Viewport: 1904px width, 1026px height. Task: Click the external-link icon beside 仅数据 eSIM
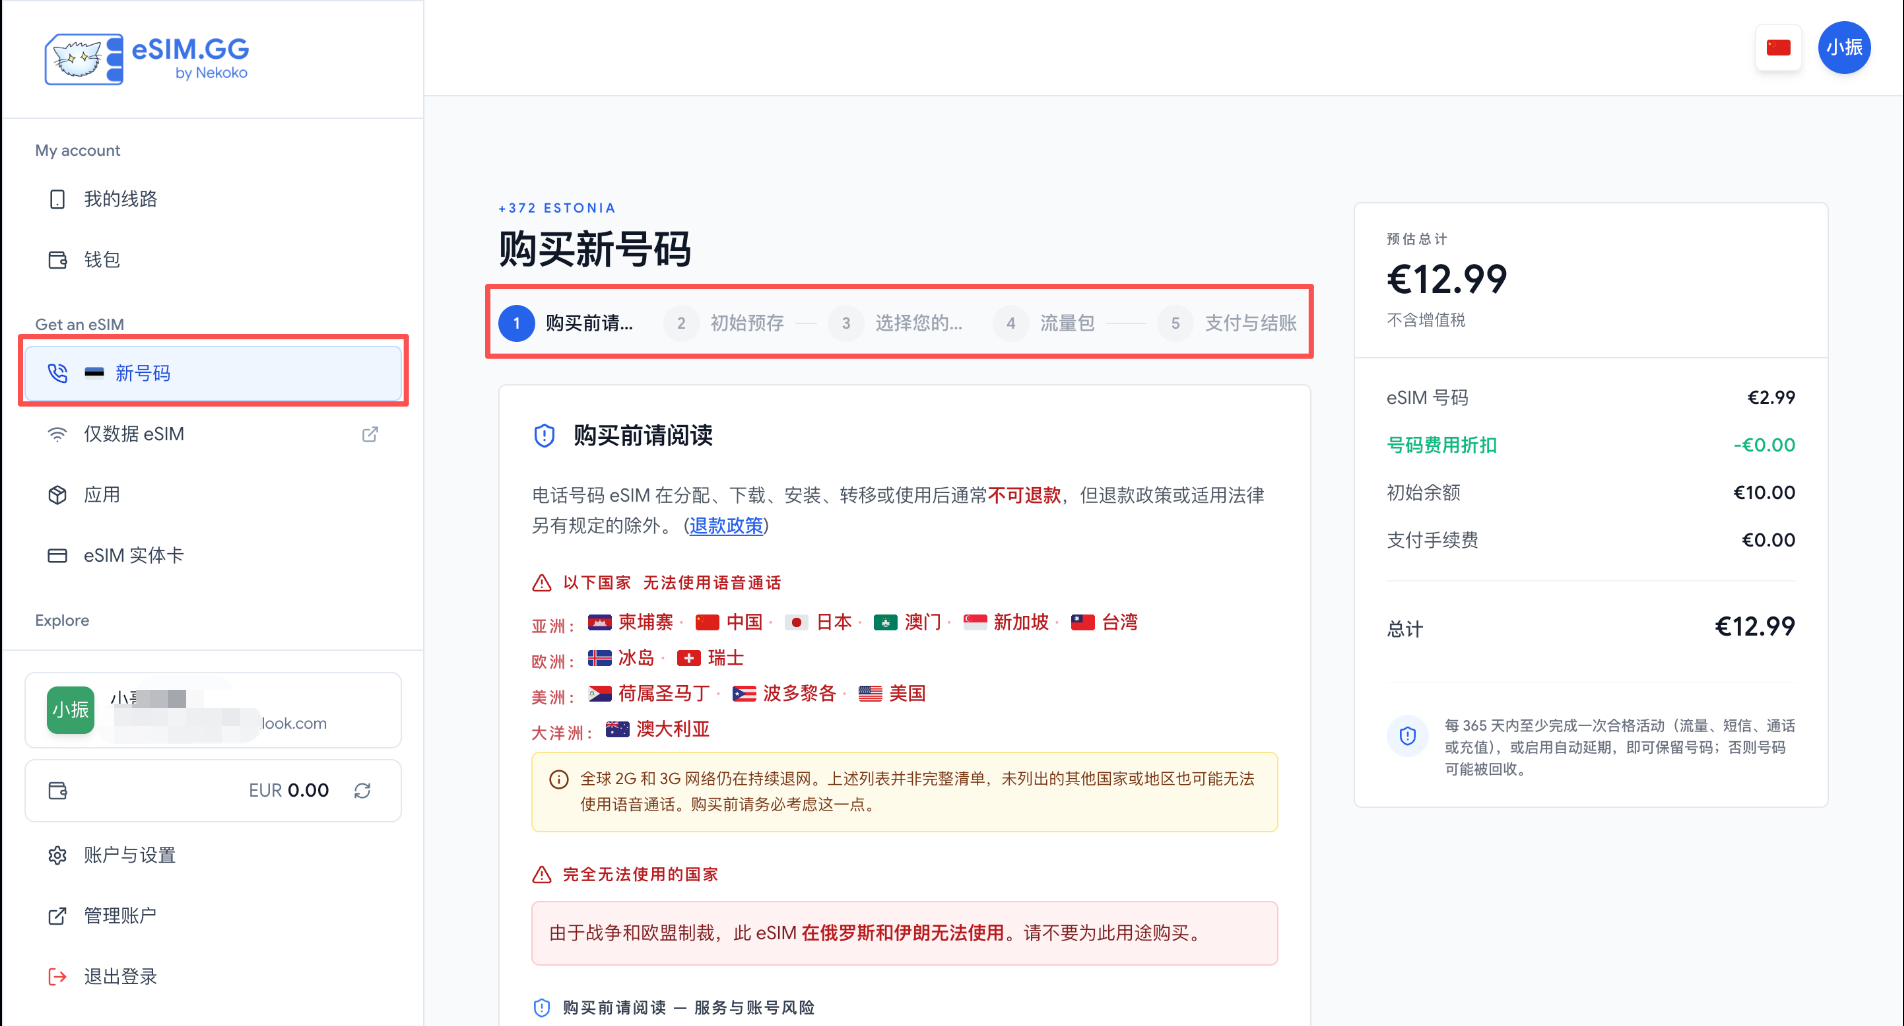[x=370, y=434]
